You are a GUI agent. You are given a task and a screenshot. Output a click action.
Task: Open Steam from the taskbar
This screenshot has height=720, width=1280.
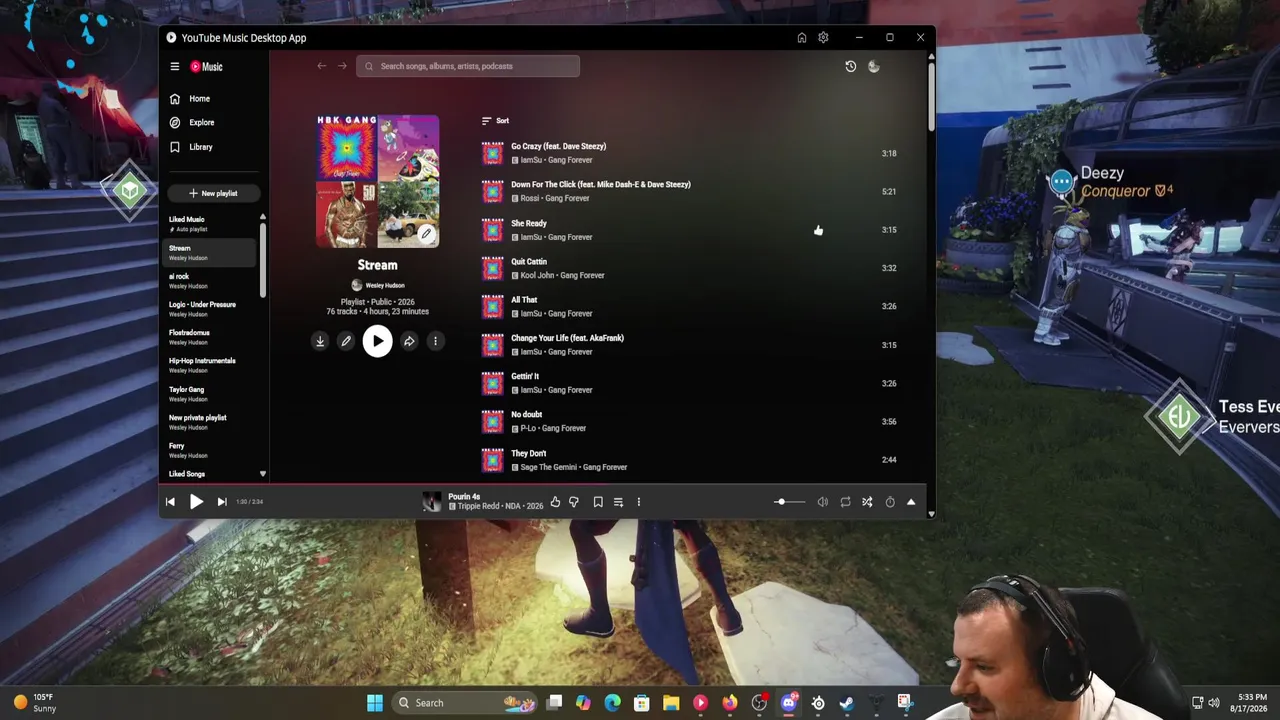[x=847, y=703]
